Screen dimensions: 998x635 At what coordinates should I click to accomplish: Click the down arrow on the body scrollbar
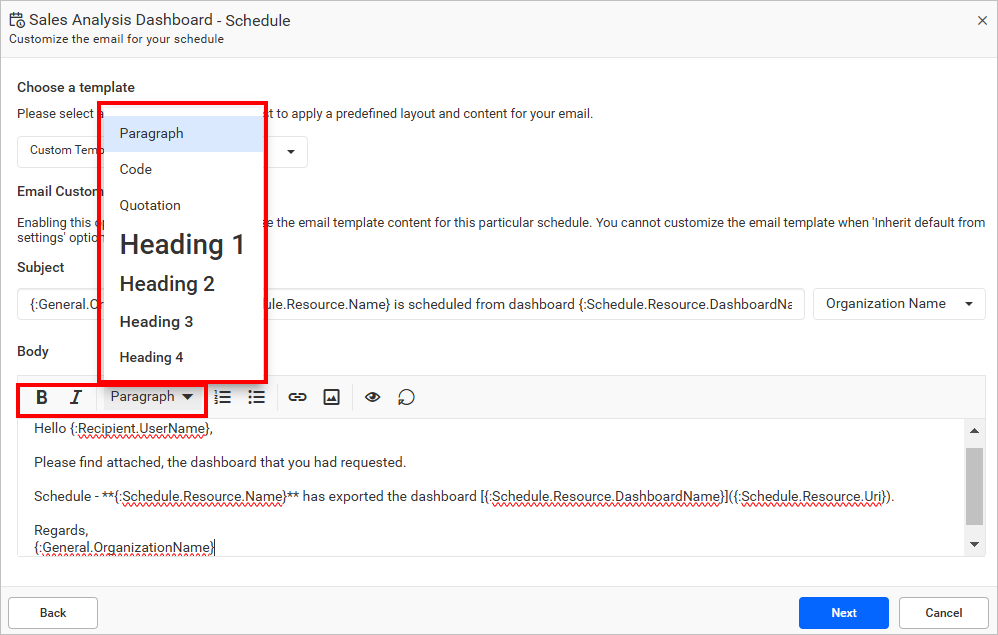click(974, 544)
